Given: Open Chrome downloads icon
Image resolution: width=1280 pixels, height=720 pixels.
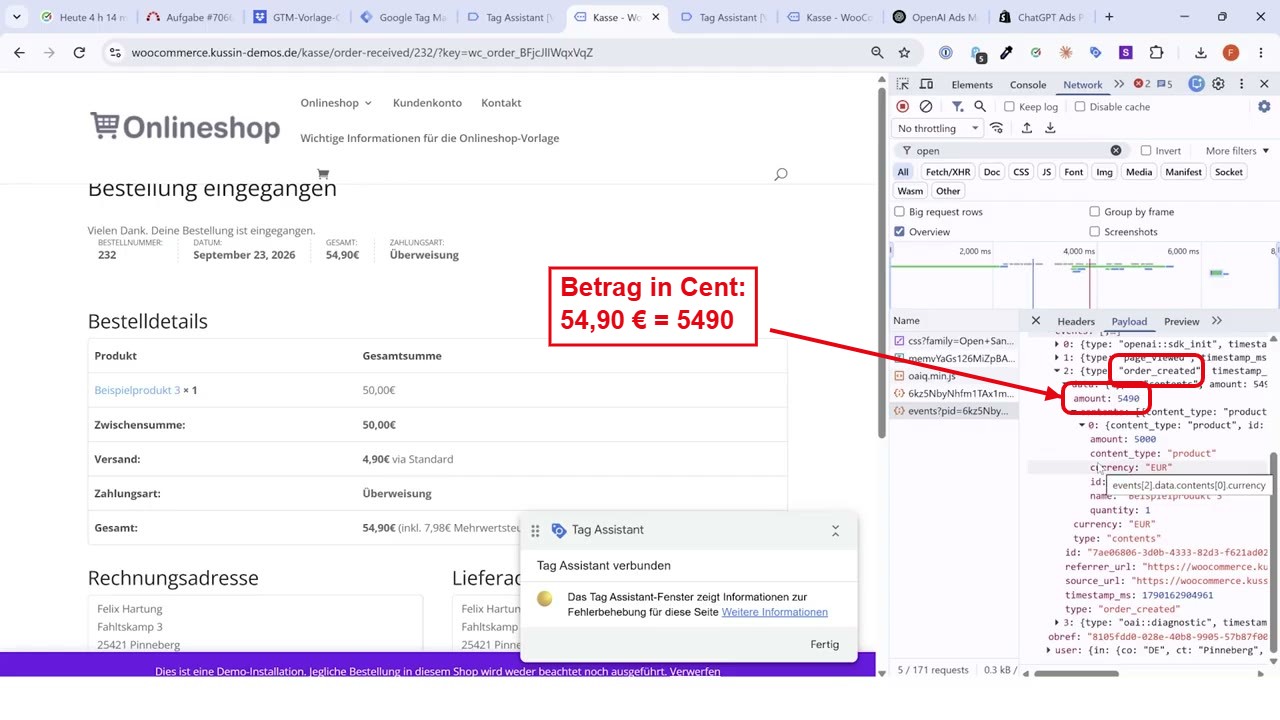Looking at the screenshot, I should pyautogui.click(x=1201, y=52).
